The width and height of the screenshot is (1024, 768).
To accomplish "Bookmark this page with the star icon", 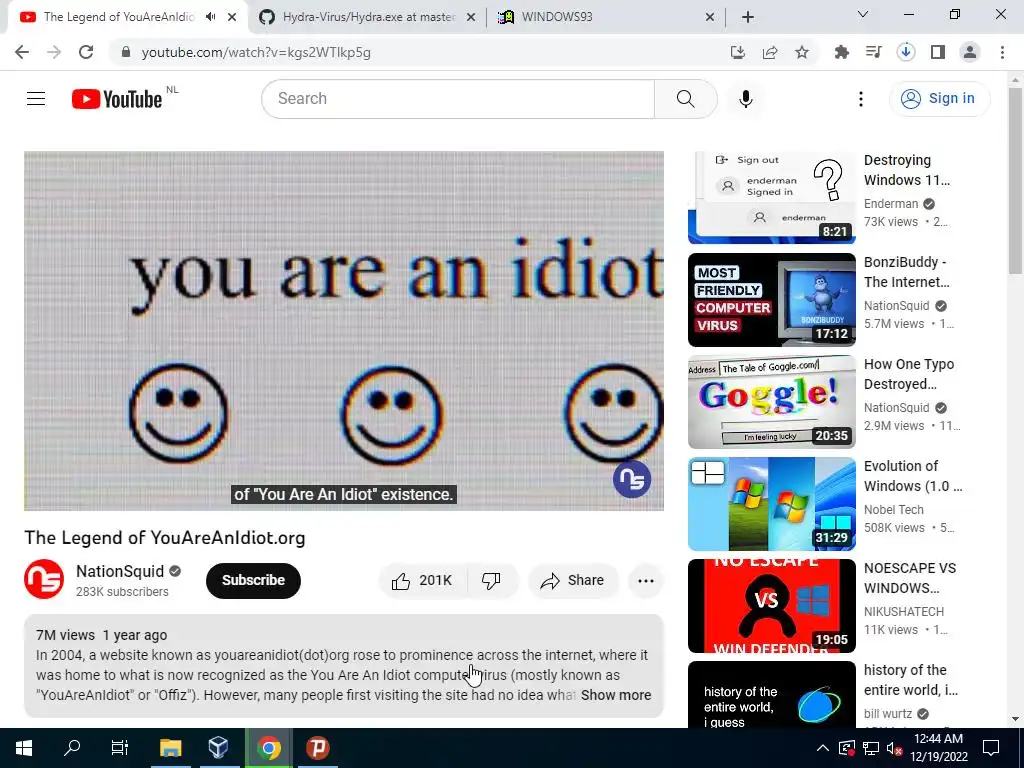I will point(802,52).
